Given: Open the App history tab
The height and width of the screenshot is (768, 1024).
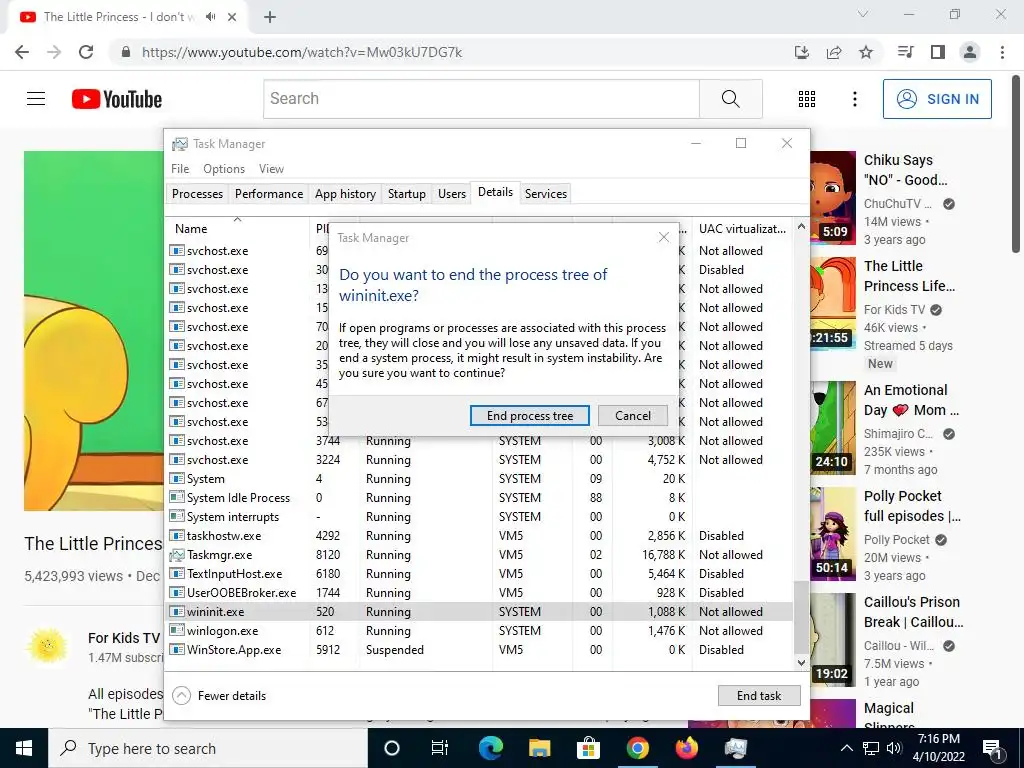Looking at the screenshot, I should coord(345,194).
